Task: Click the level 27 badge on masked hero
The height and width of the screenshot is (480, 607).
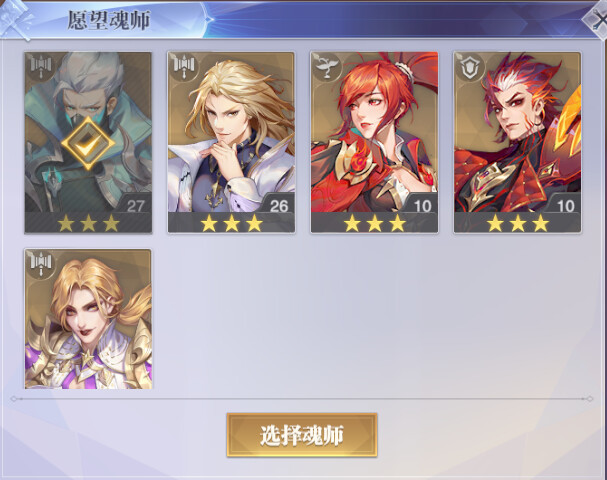Action: tap(135, 205)
